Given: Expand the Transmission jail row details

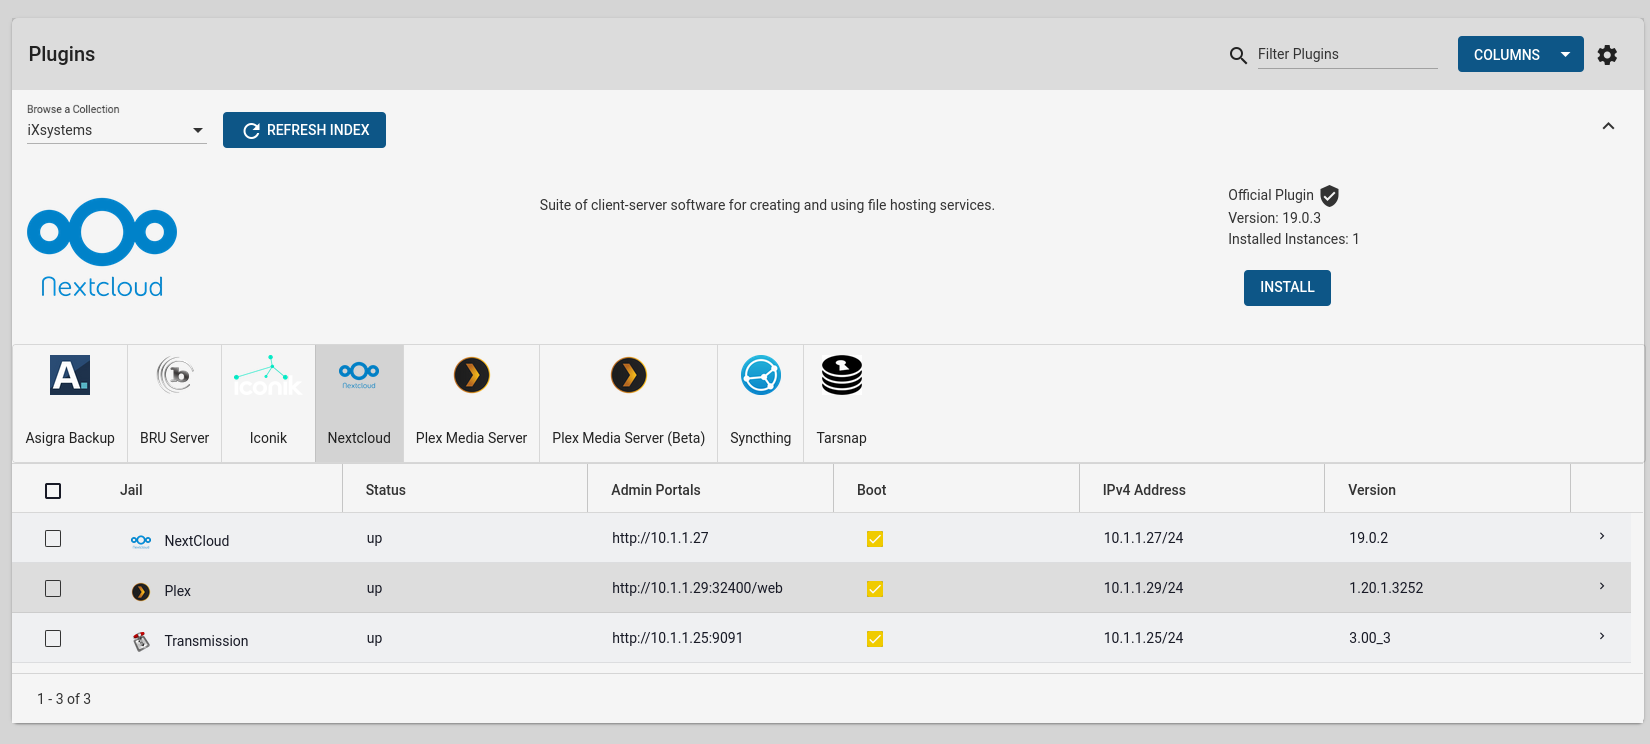Looking at the screenshot, I should 1602,636.
